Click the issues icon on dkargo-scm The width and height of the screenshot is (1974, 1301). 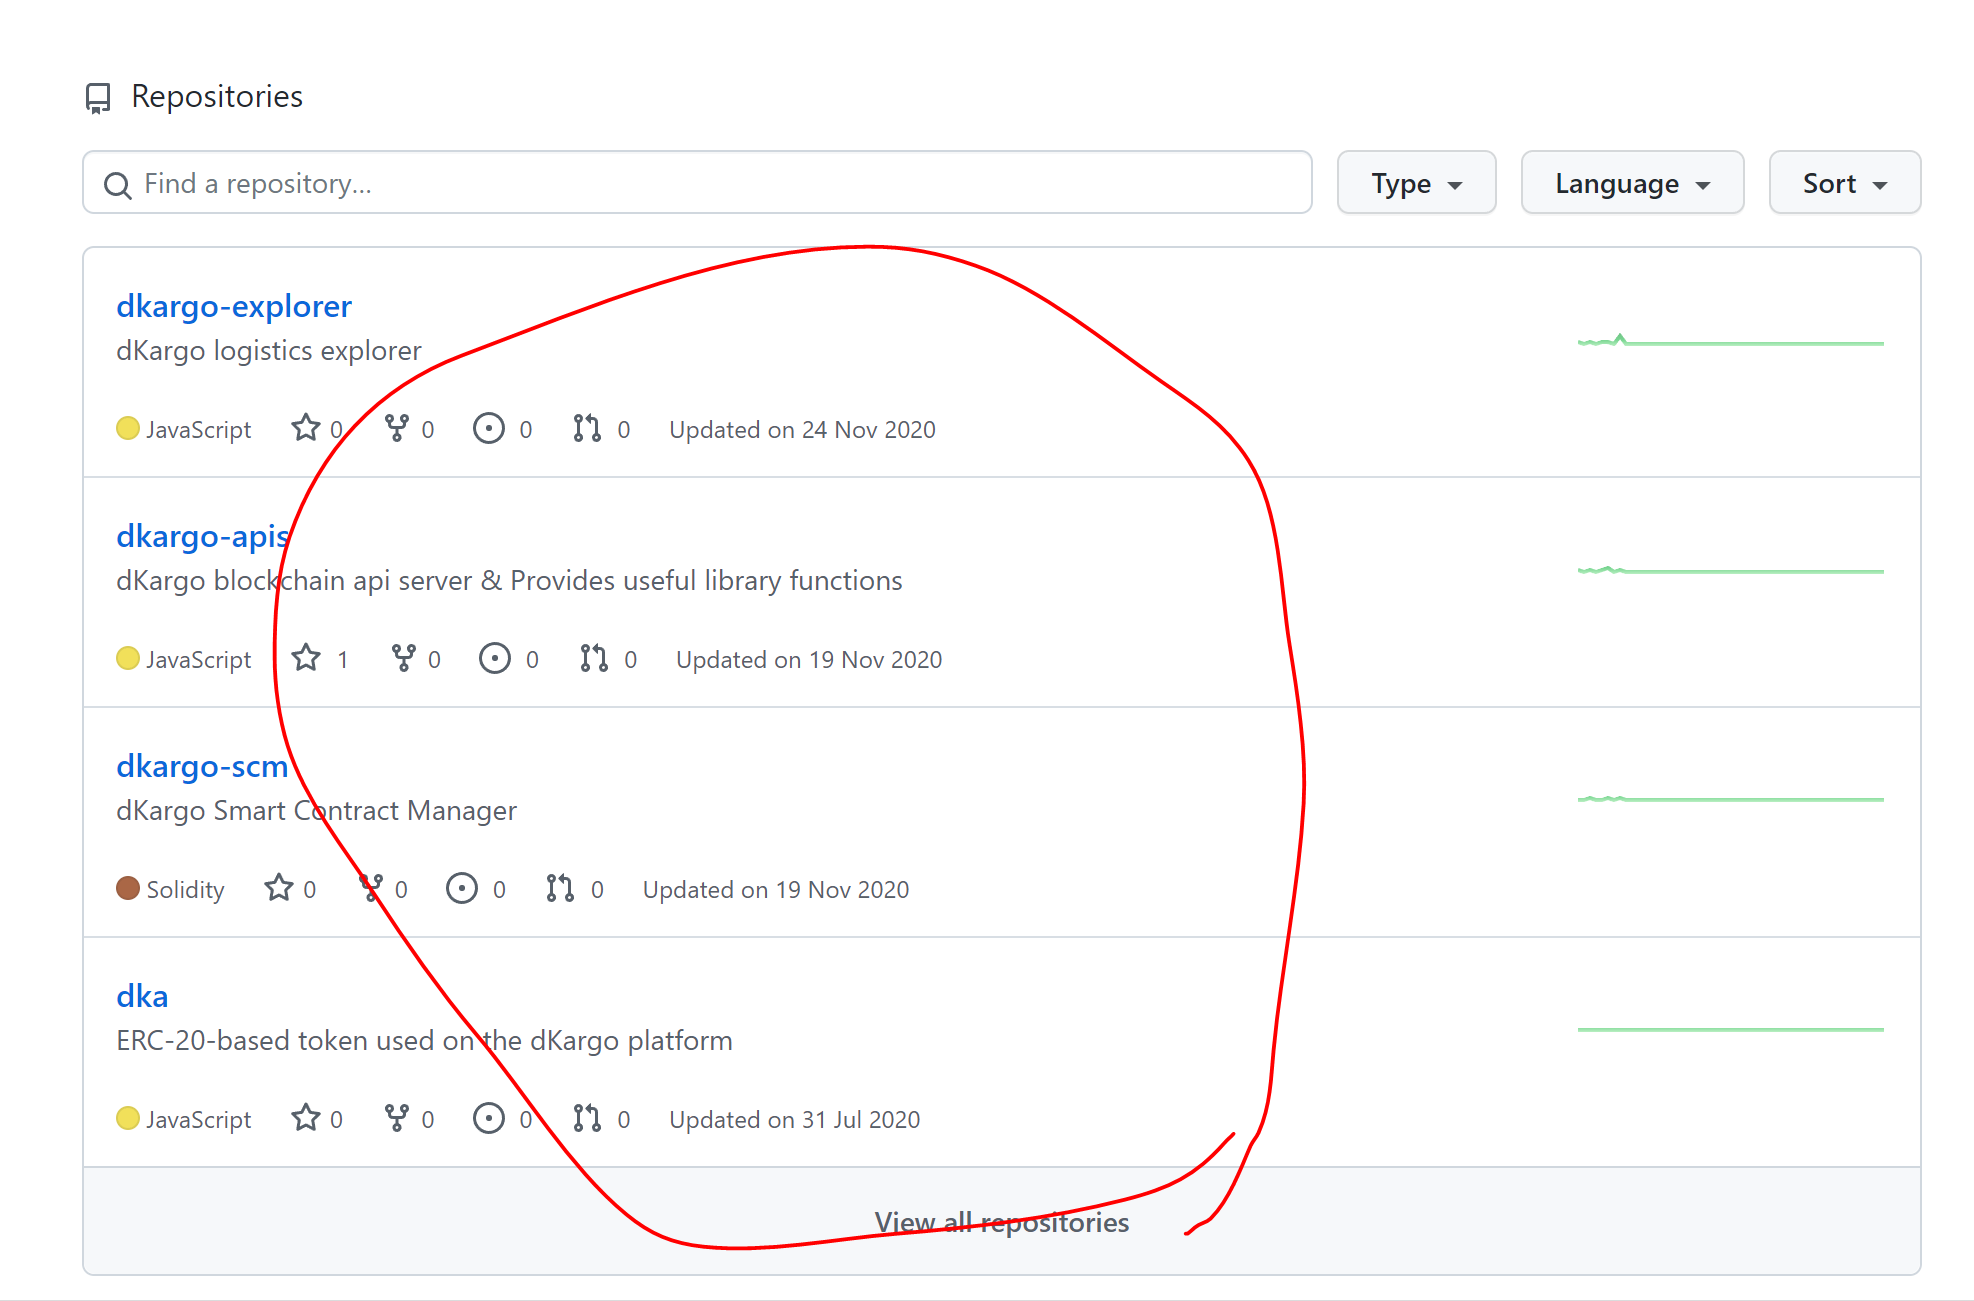462,889
